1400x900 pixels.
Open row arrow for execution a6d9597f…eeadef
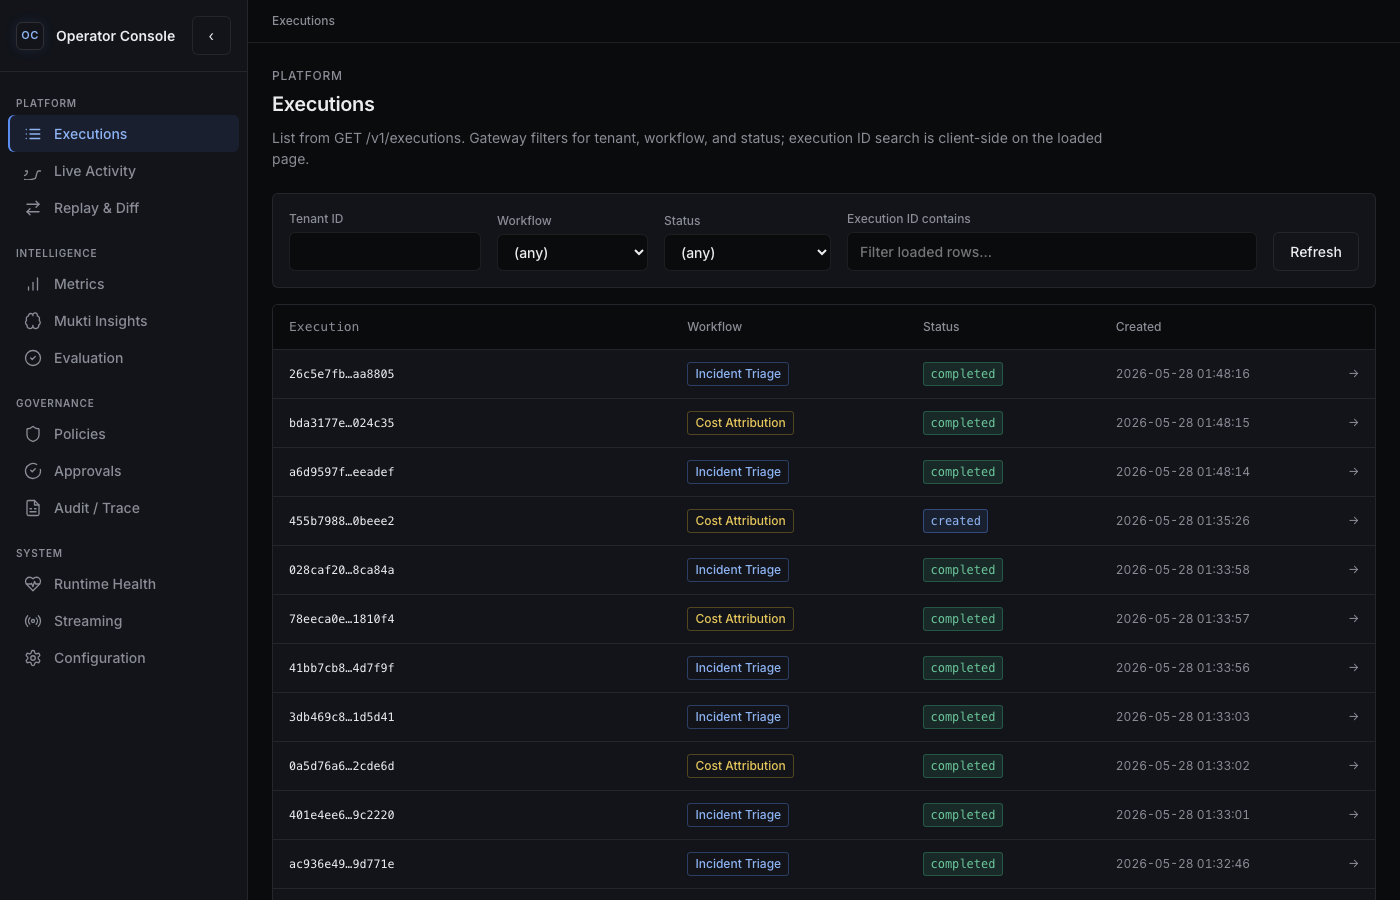1353,472
